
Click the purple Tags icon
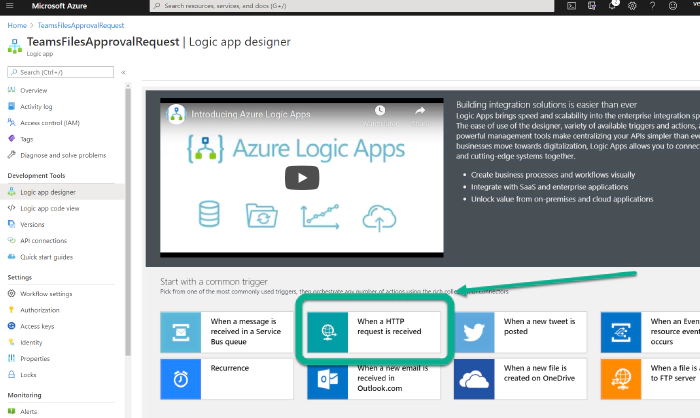point(12,138)
